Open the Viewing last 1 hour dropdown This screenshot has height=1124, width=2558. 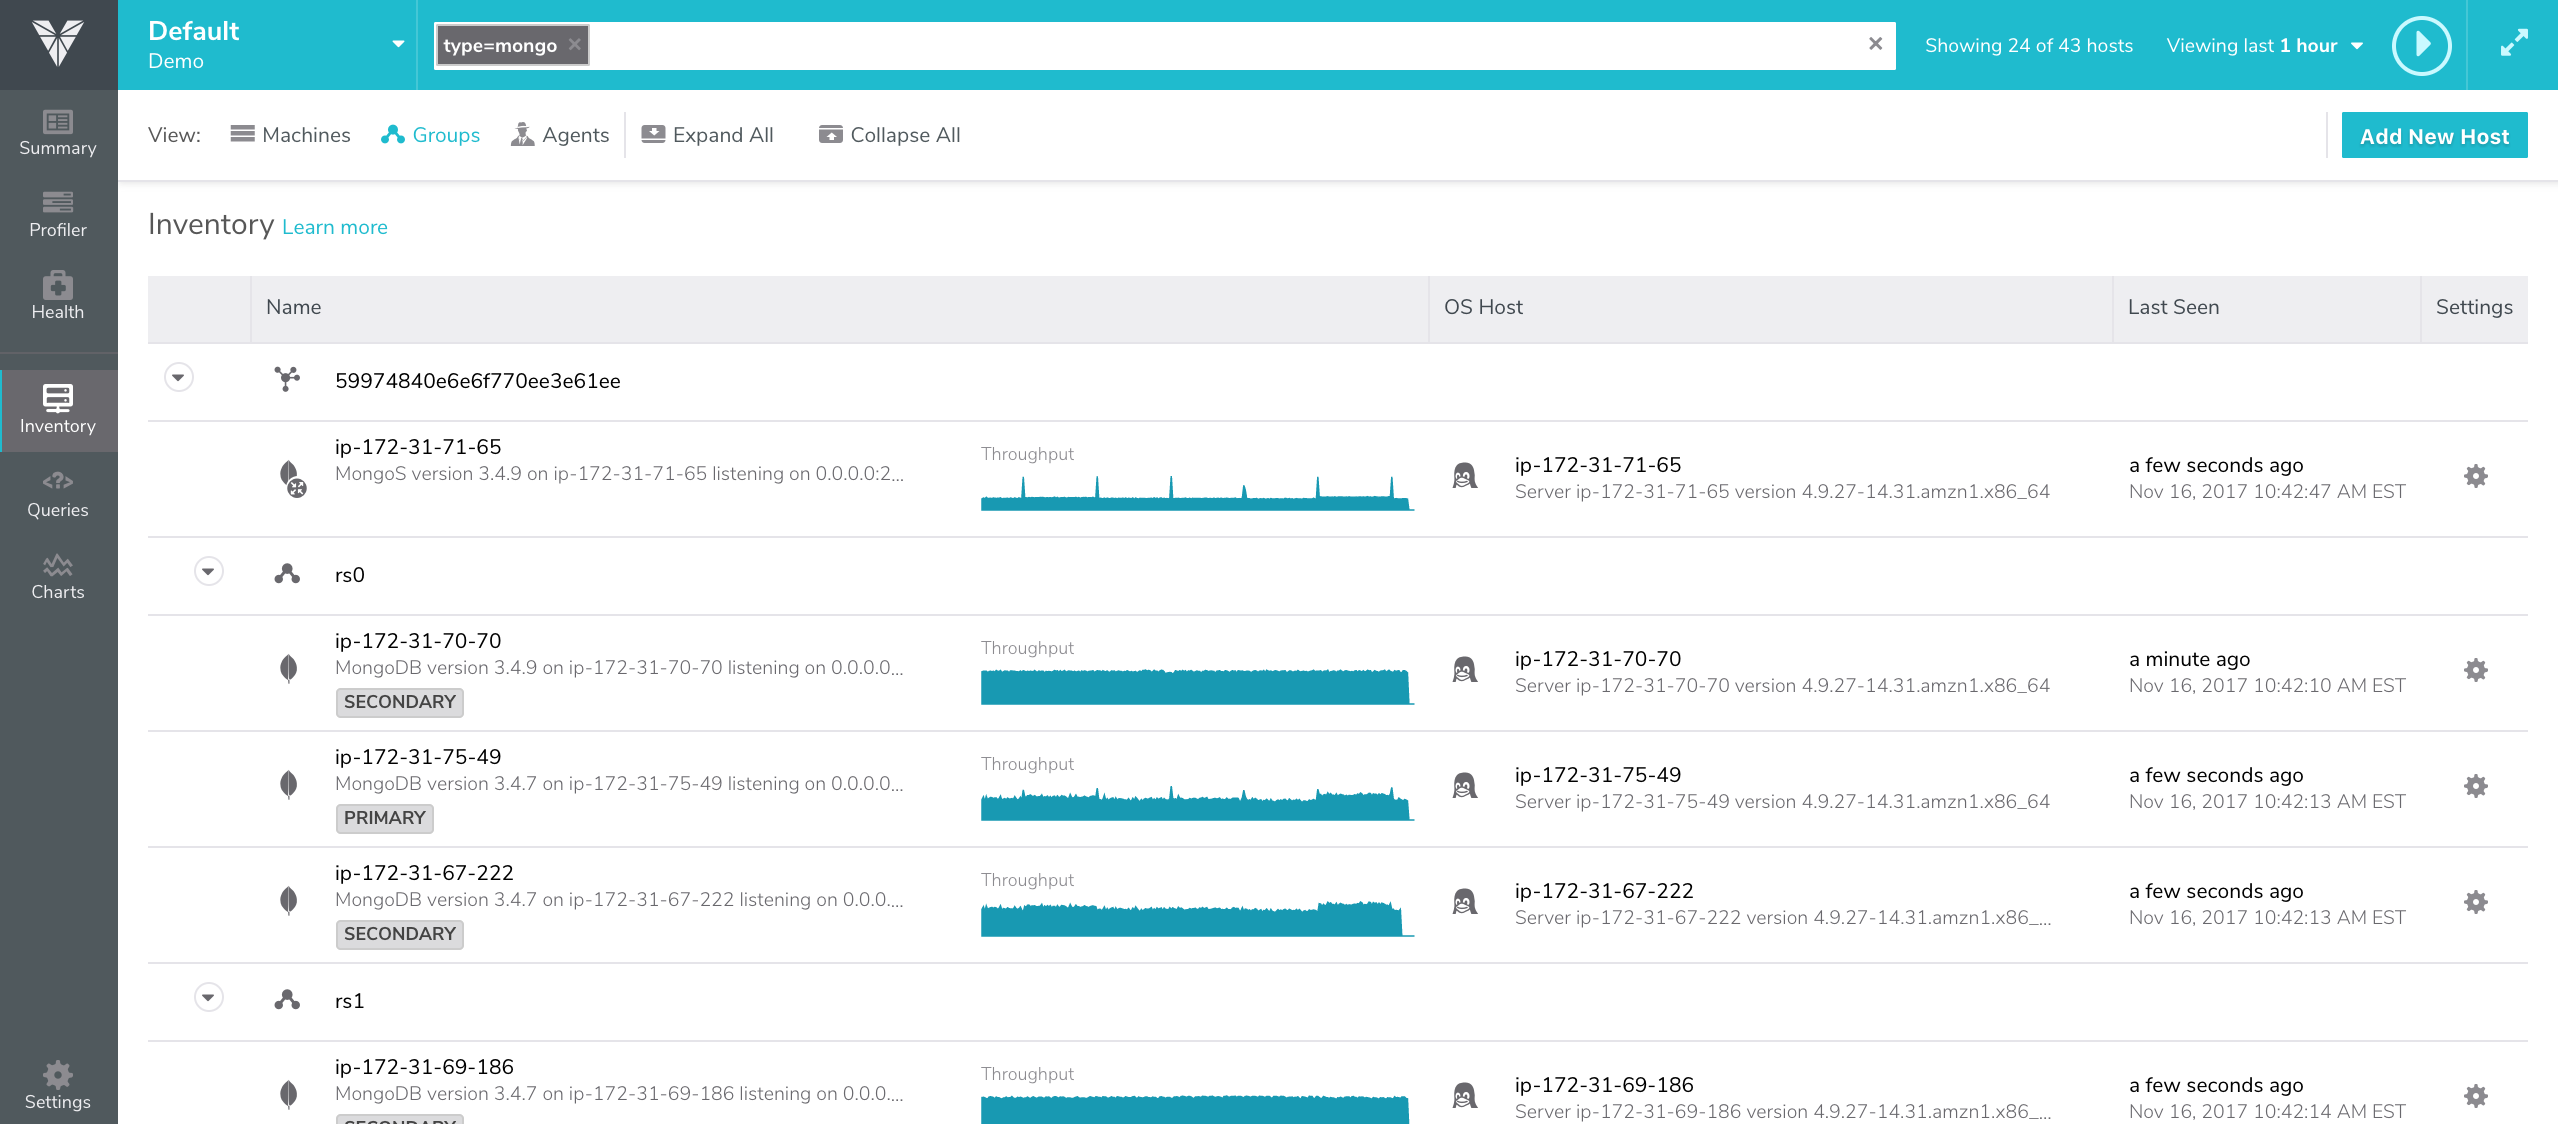[x=2264, y=46]
